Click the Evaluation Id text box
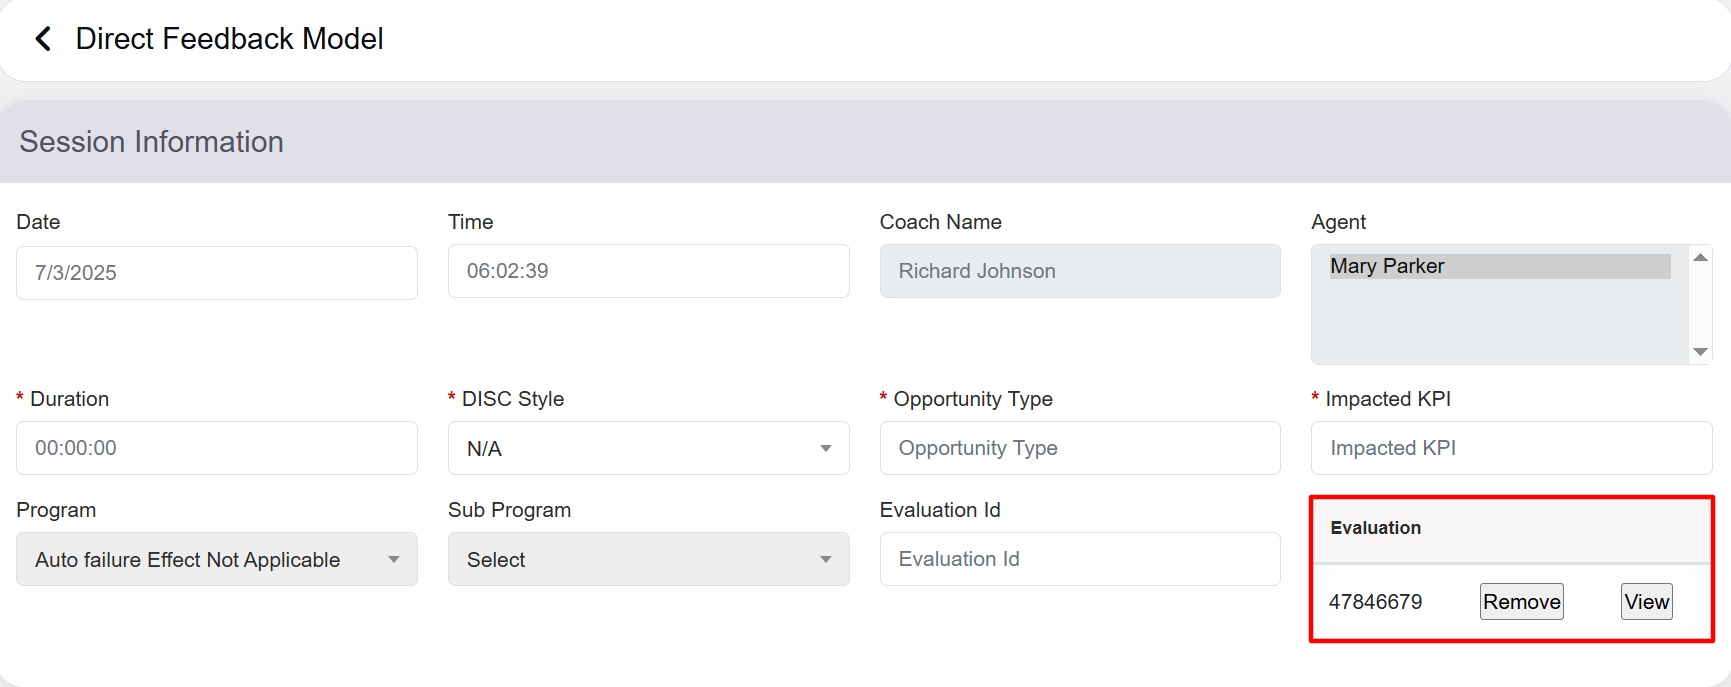The image size is (1731, 687). [1079, 559]
